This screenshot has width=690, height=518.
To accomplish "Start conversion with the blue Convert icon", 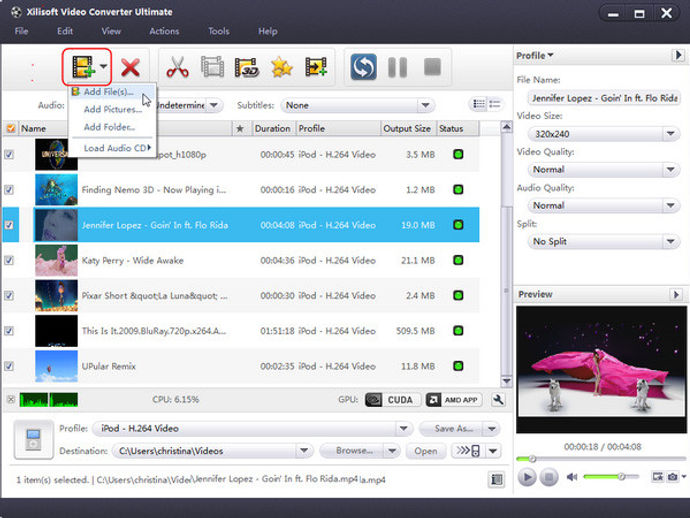I will (363, 67).
